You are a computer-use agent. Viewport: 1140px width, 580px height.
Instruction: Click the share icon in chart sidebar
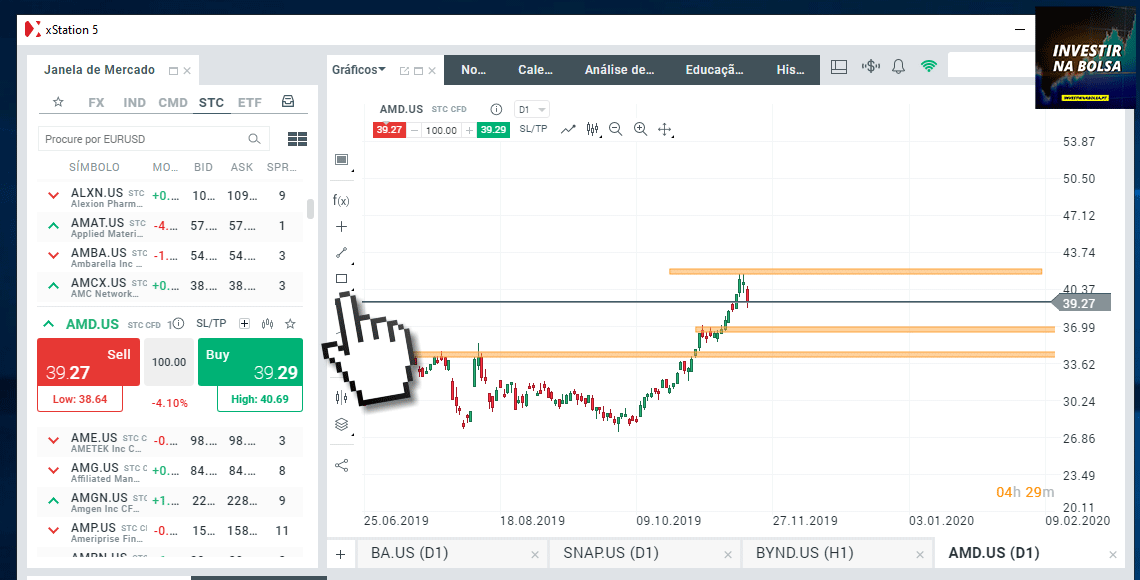341,465
